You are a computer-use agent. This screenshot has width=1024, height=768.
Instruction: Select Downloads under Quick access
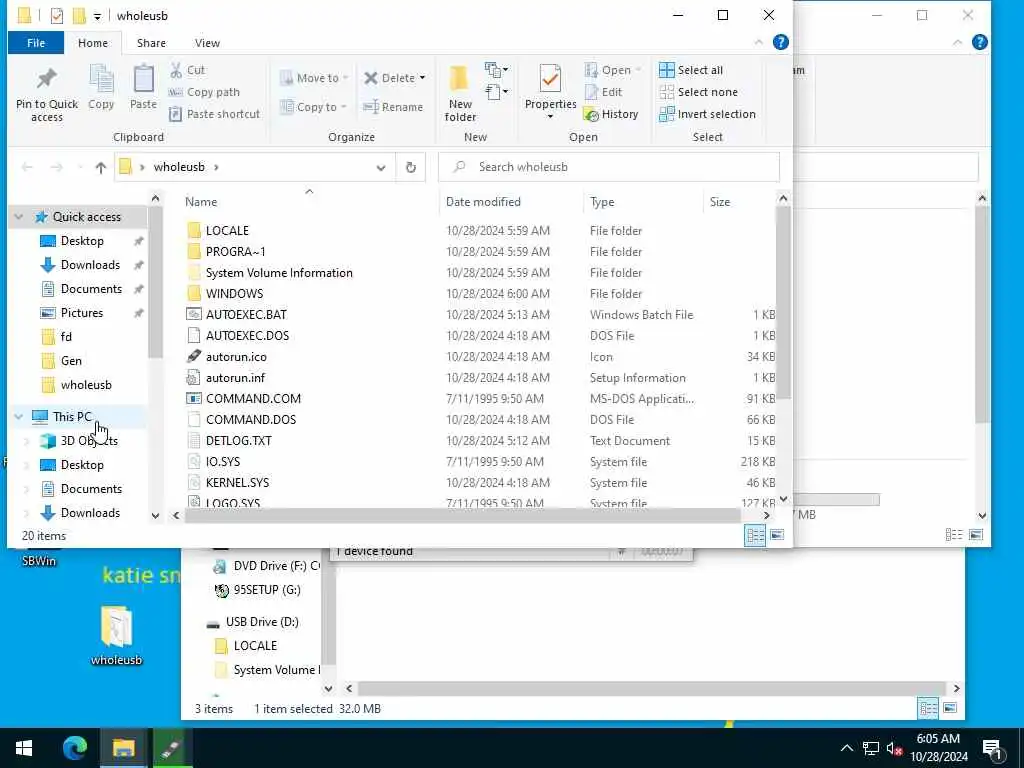[x=90, y=265]
